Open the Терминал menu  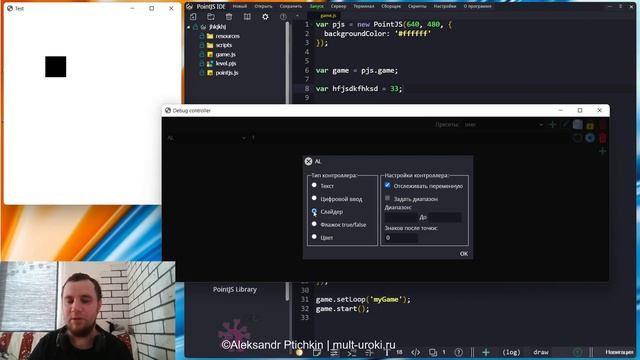364,7
